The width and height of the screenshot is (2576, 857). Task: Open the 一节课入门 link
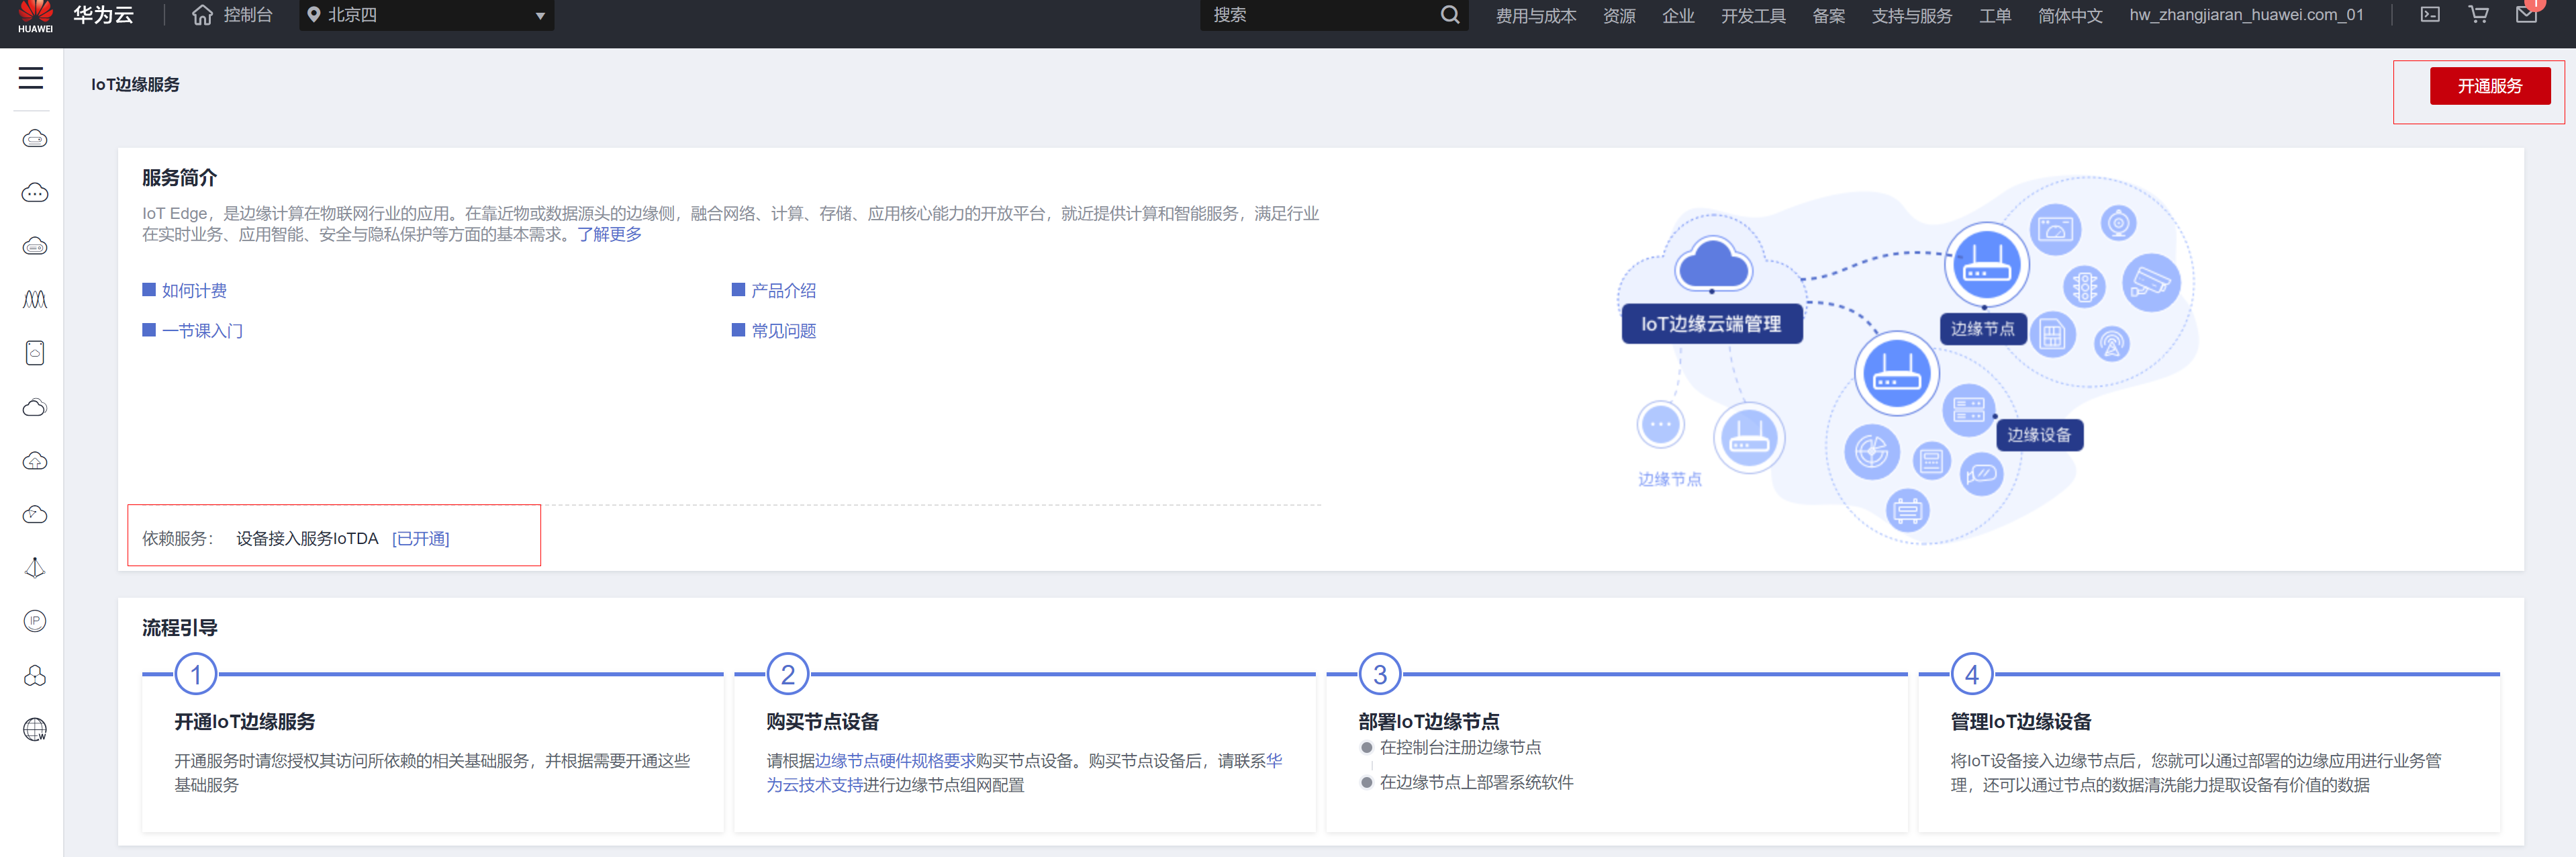point(202,331)
